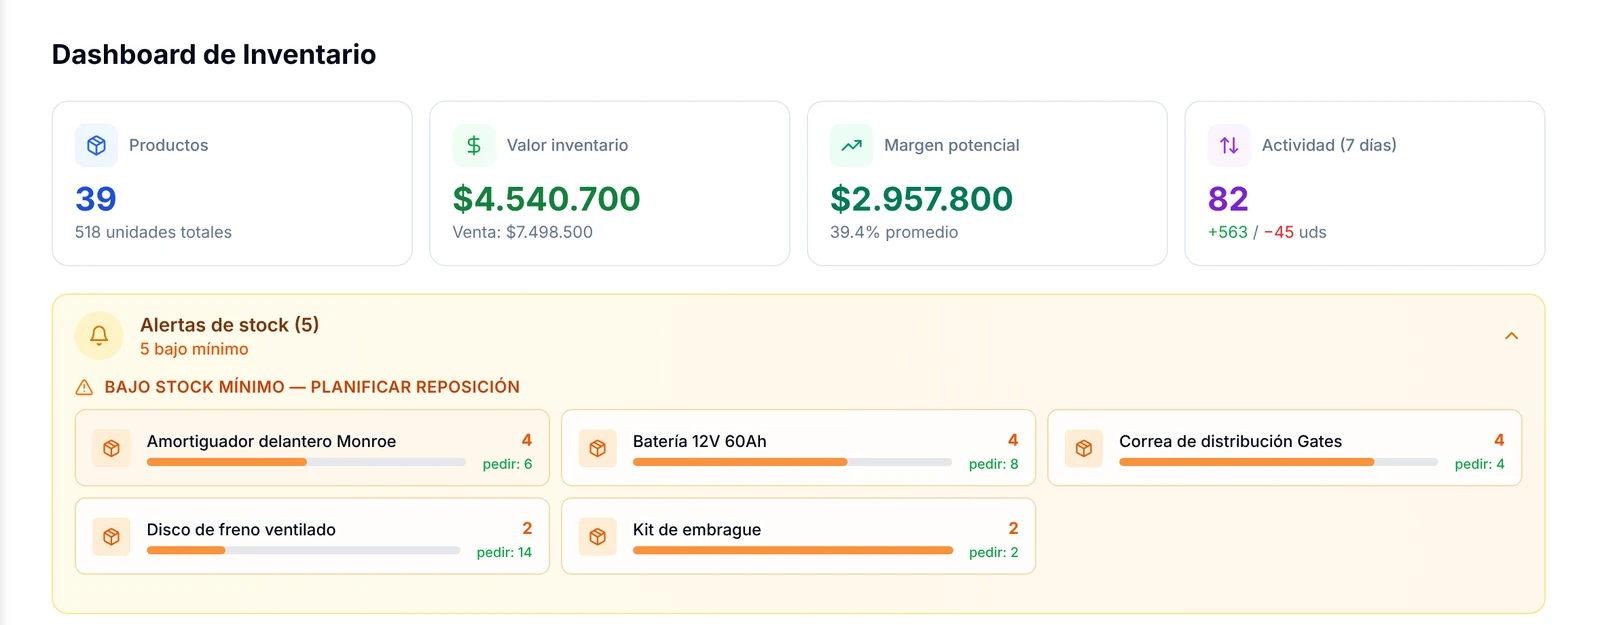Click the package icon for Batería 12V 60Ah

click(x=597, y=449)
